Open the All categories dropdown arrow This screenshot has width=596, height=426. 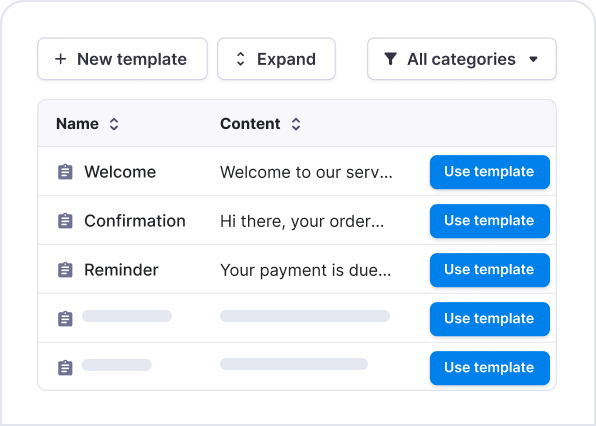533,59
